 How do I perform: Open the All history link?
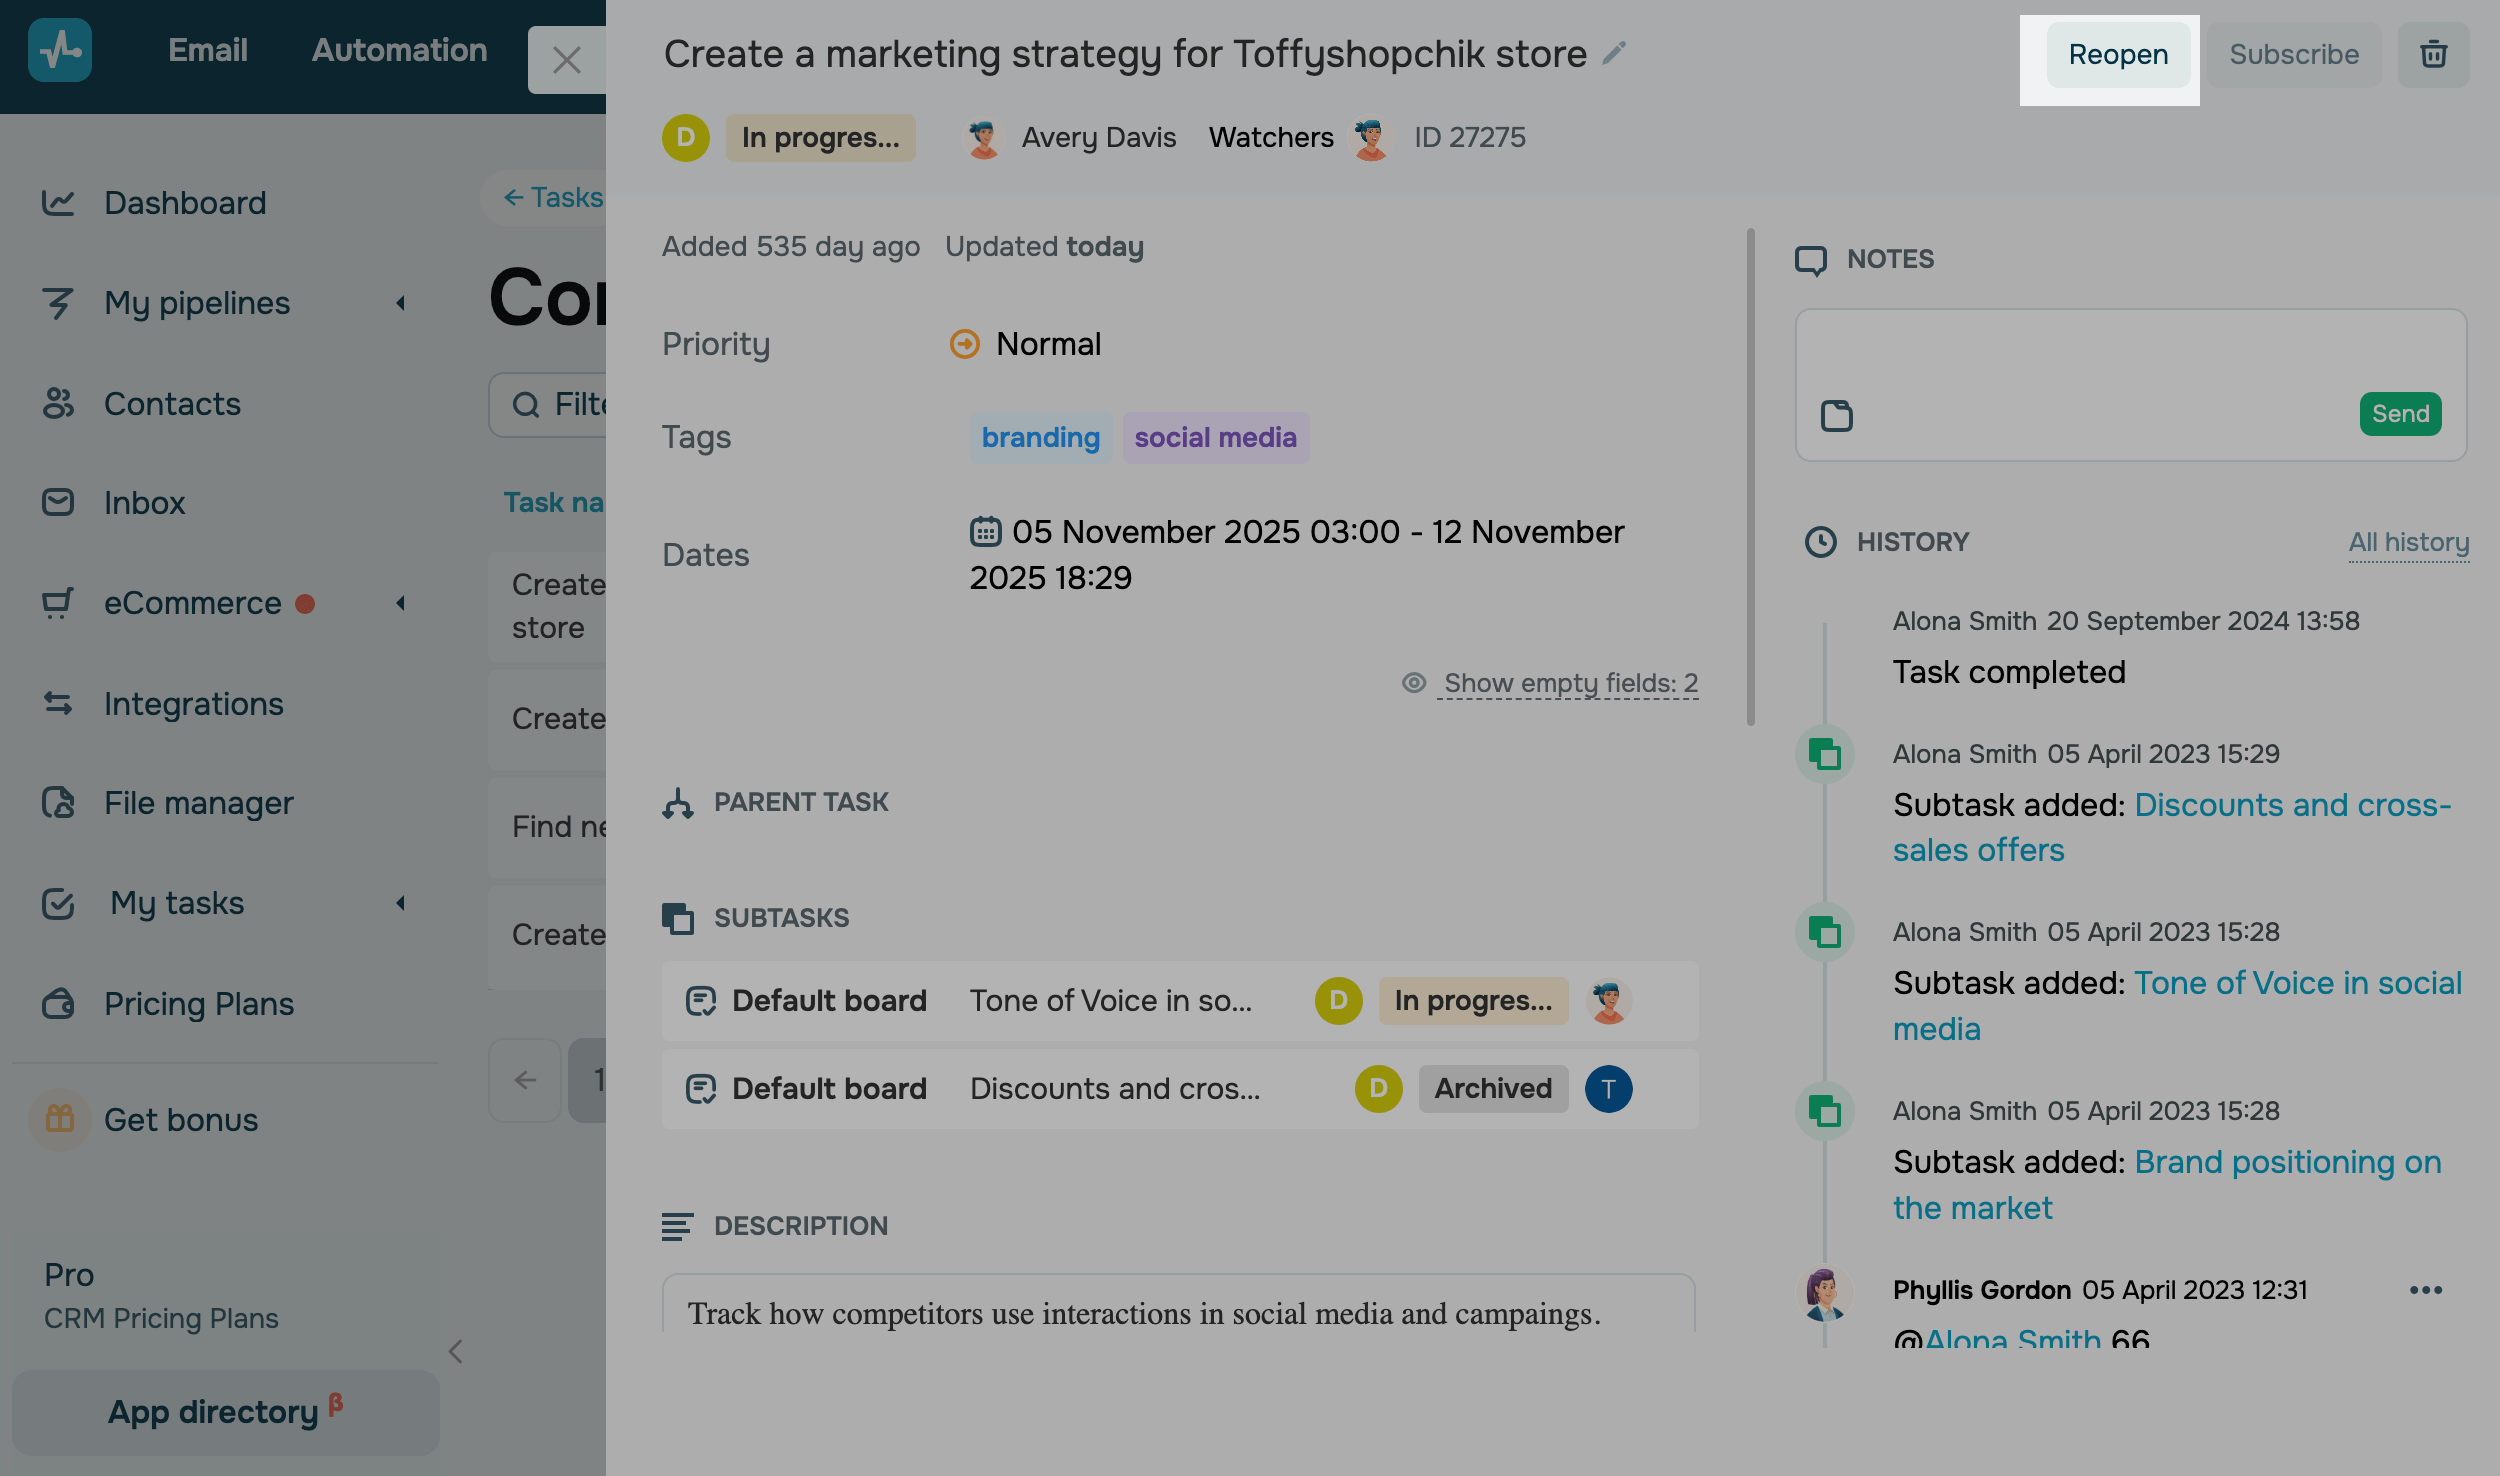click(2408, 542)
